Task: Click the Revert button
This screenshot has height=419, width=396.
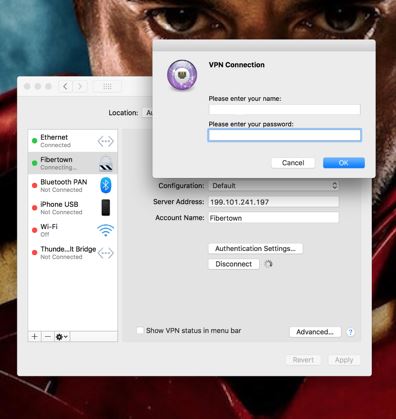Action: click(303, 360)
